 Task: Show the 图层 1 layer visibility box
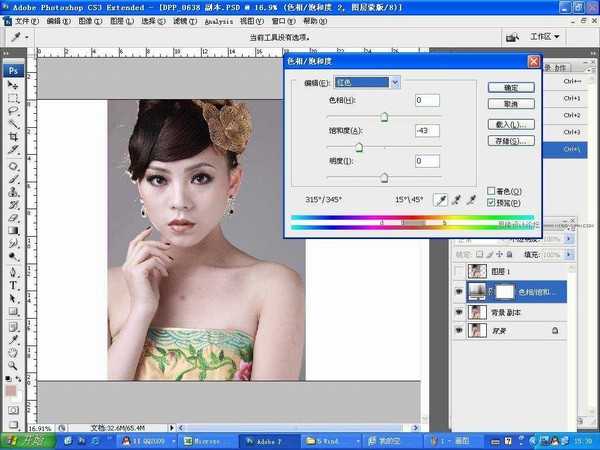pos(459,272)
